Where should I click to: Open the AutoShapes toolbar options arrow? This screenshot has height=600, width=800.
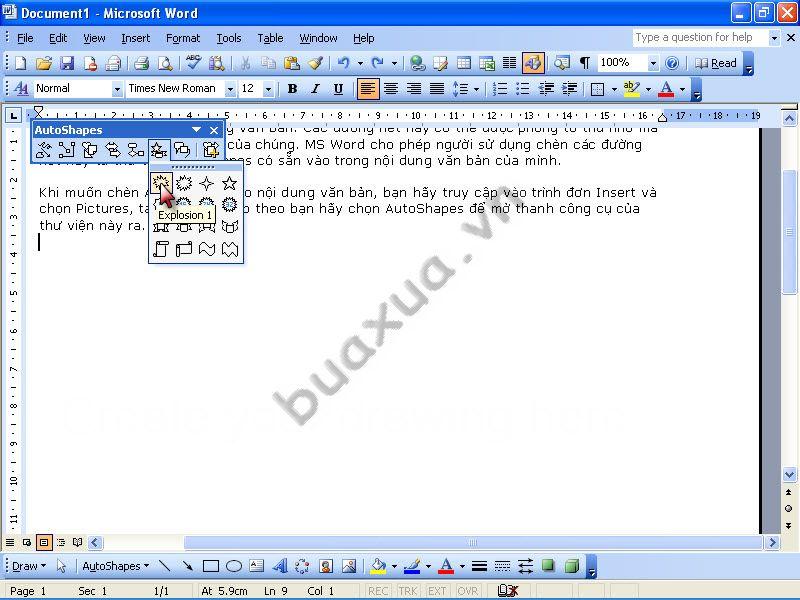pyautogui.click(x=196, y=130)
